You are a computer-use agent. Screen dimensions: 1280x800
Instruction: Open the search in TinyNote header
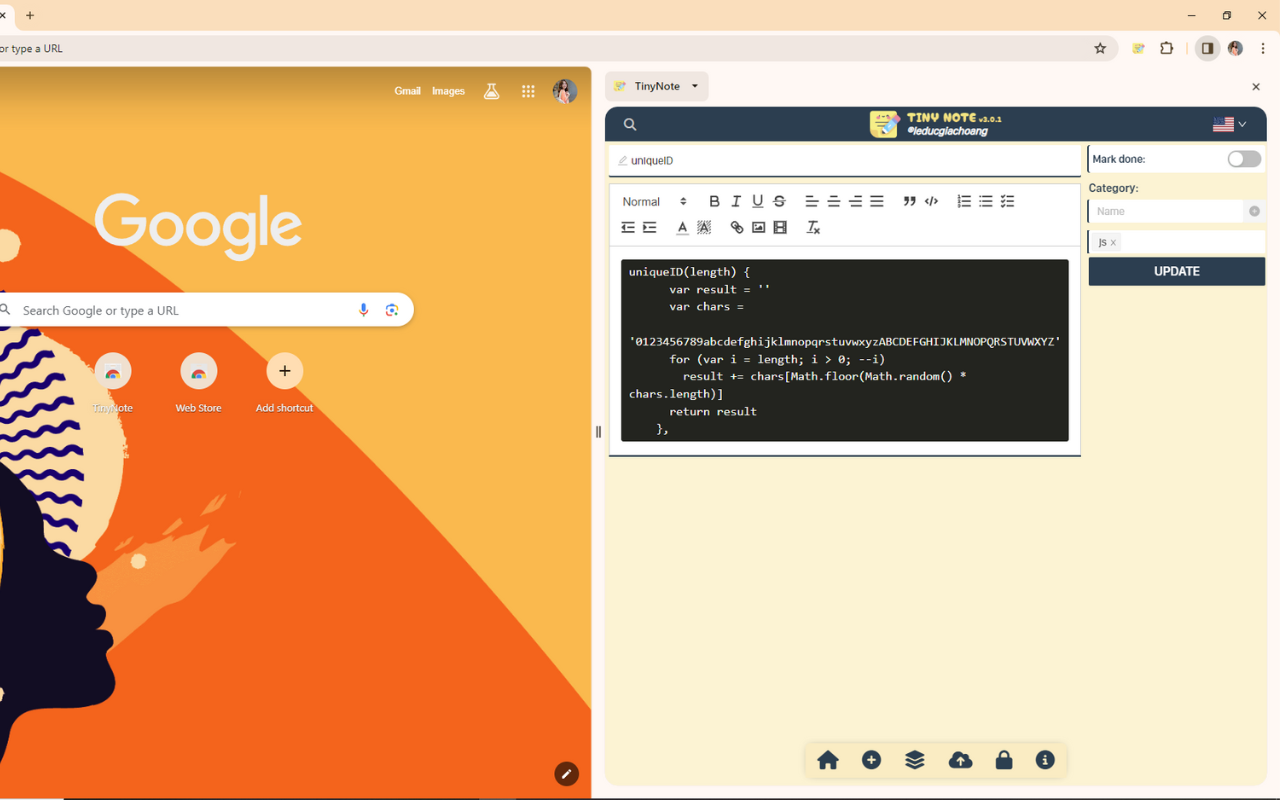click(629, 123)
